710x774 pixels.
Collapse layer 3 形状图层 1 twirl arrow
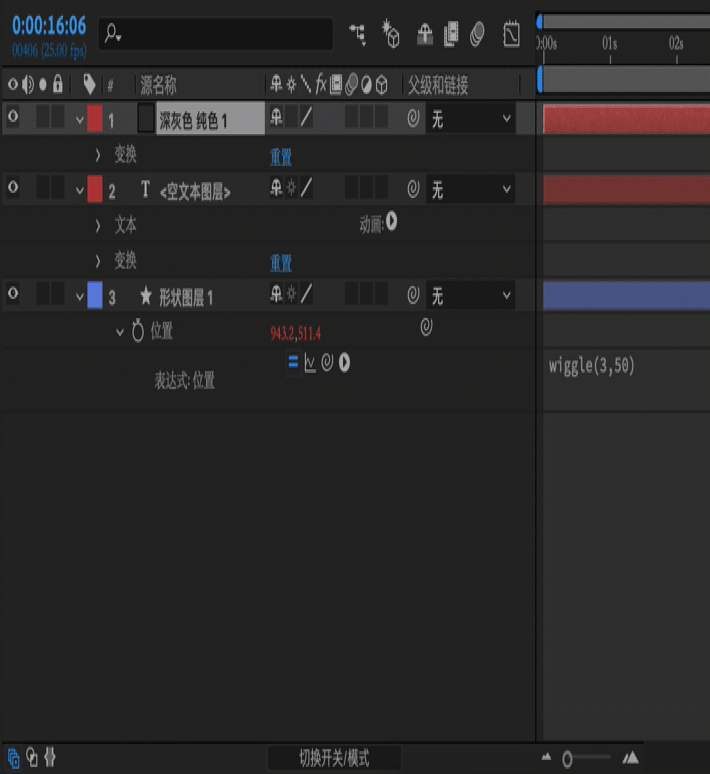[x=79, y=297]
